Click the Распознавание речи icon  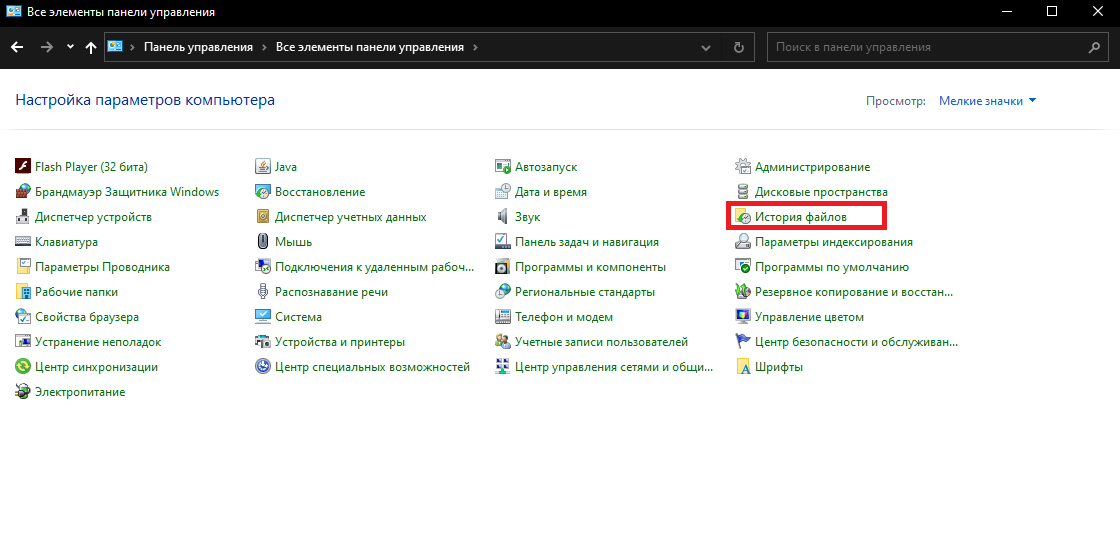tap(263, 291)
